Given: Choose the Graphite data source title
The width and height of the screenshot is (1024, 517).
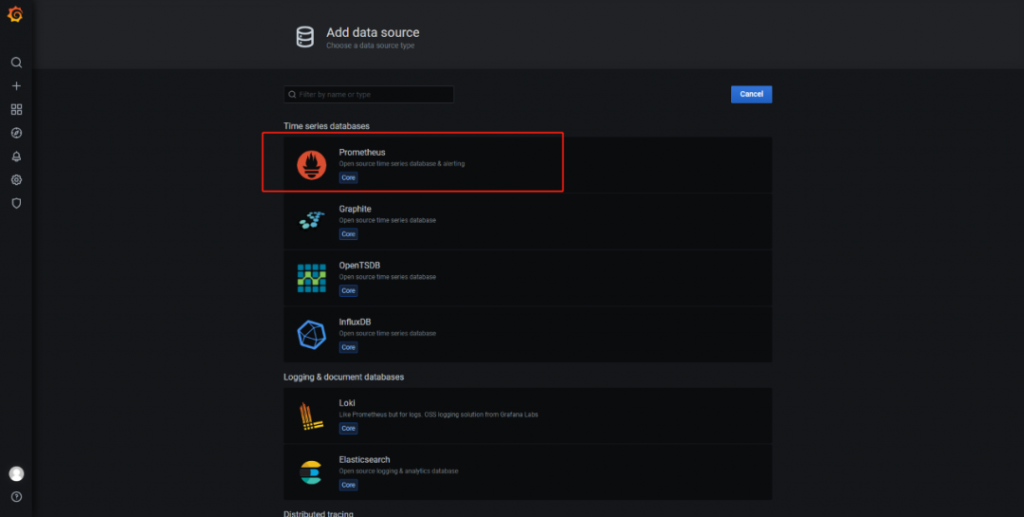Looking at the screenshot, I should tap(355, 209).
